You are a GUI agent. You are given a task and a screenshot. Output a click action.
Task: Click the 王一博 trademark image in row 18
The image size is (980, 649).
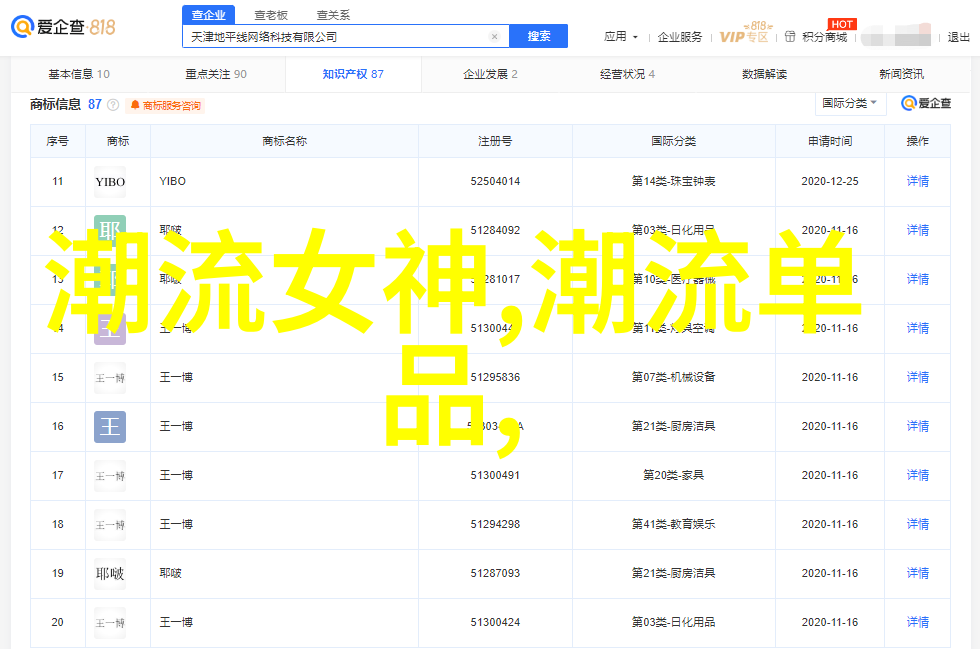[110, 525]
